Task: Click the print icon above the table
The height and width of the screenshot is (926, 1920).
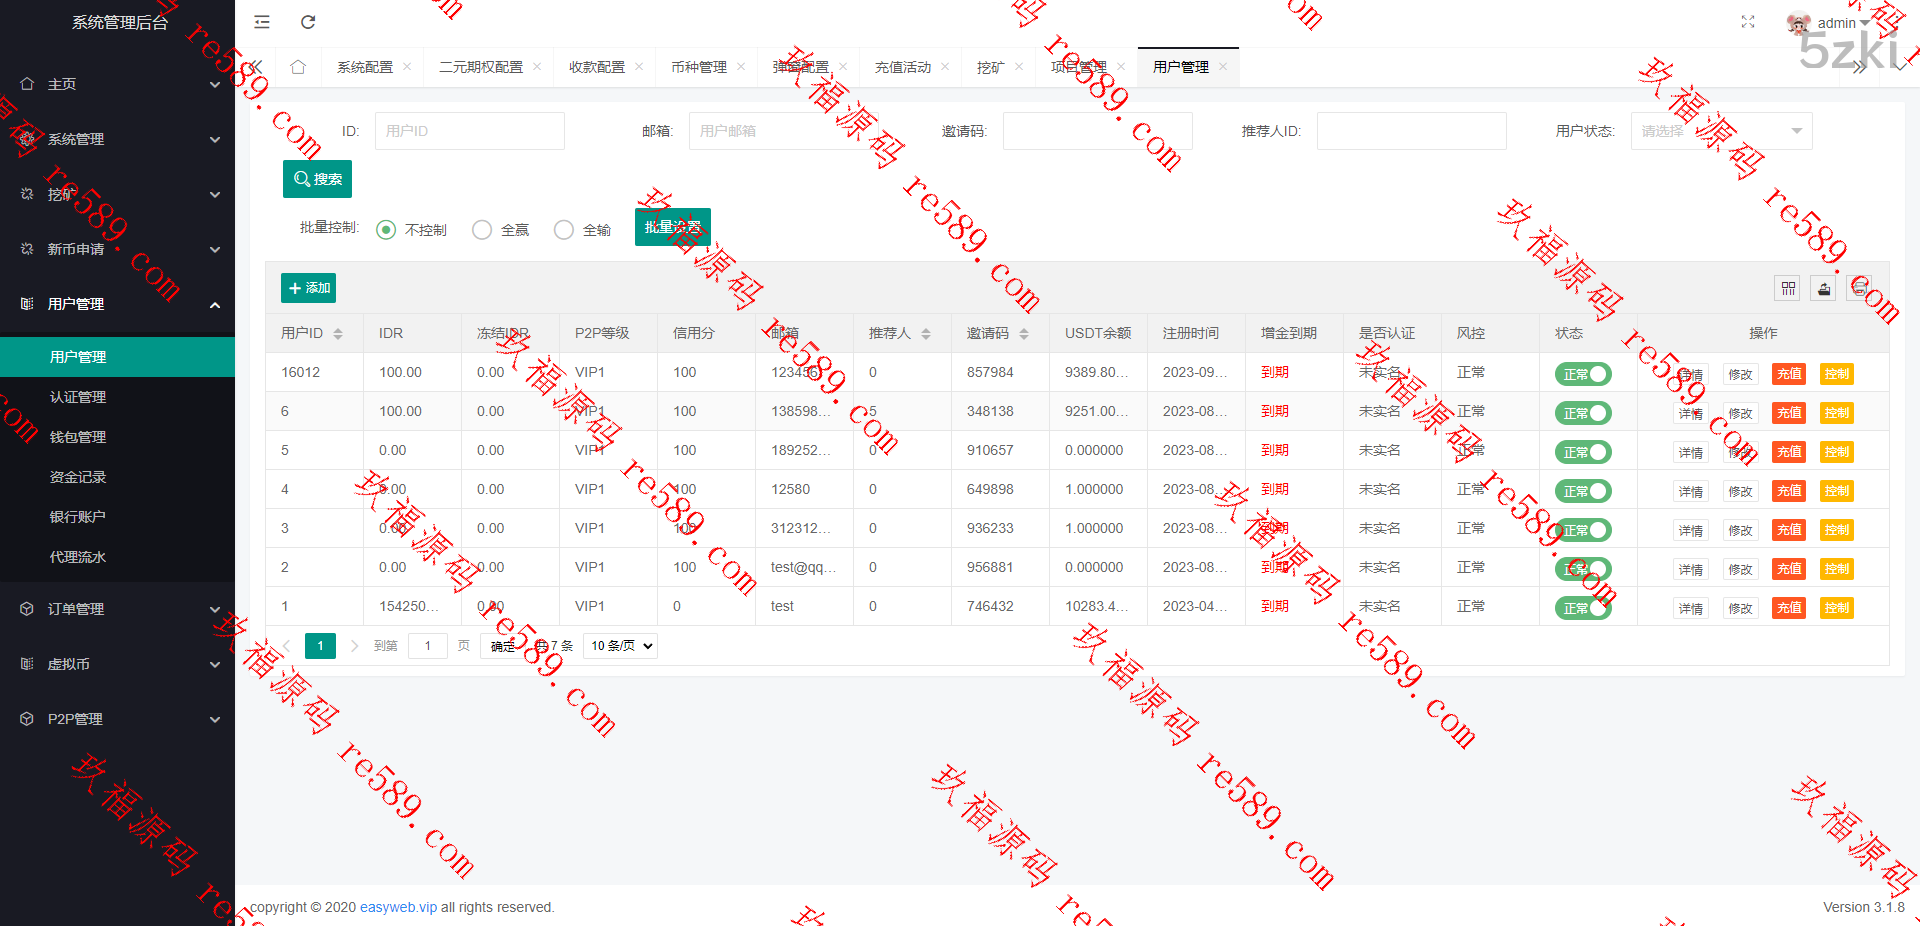Action: coord(1859,289)
